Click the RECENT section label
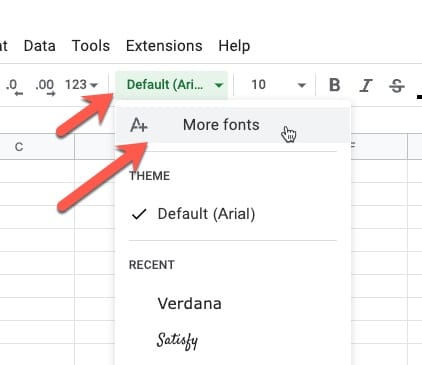The height and width of the screenshot is (365, 422). pos(152,265)
